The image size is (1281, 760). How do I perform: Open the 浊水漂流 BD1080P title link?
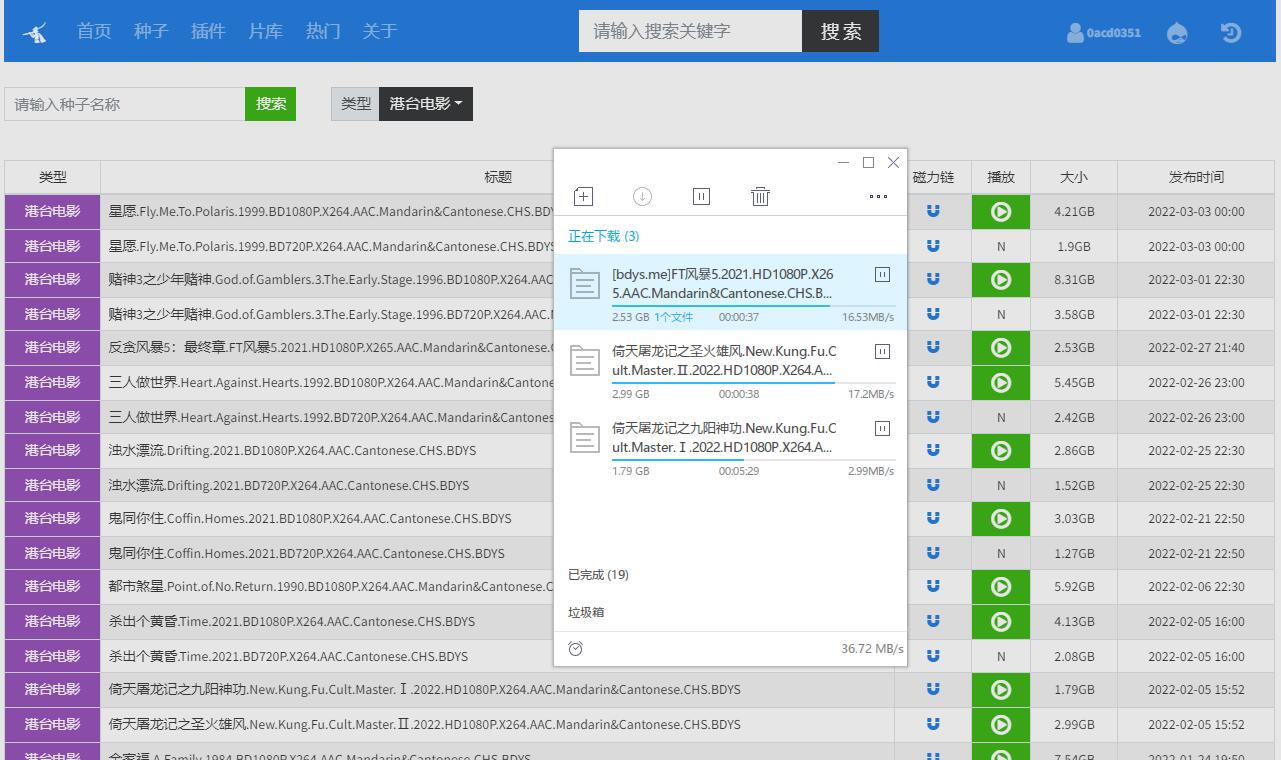coord(292,451)
